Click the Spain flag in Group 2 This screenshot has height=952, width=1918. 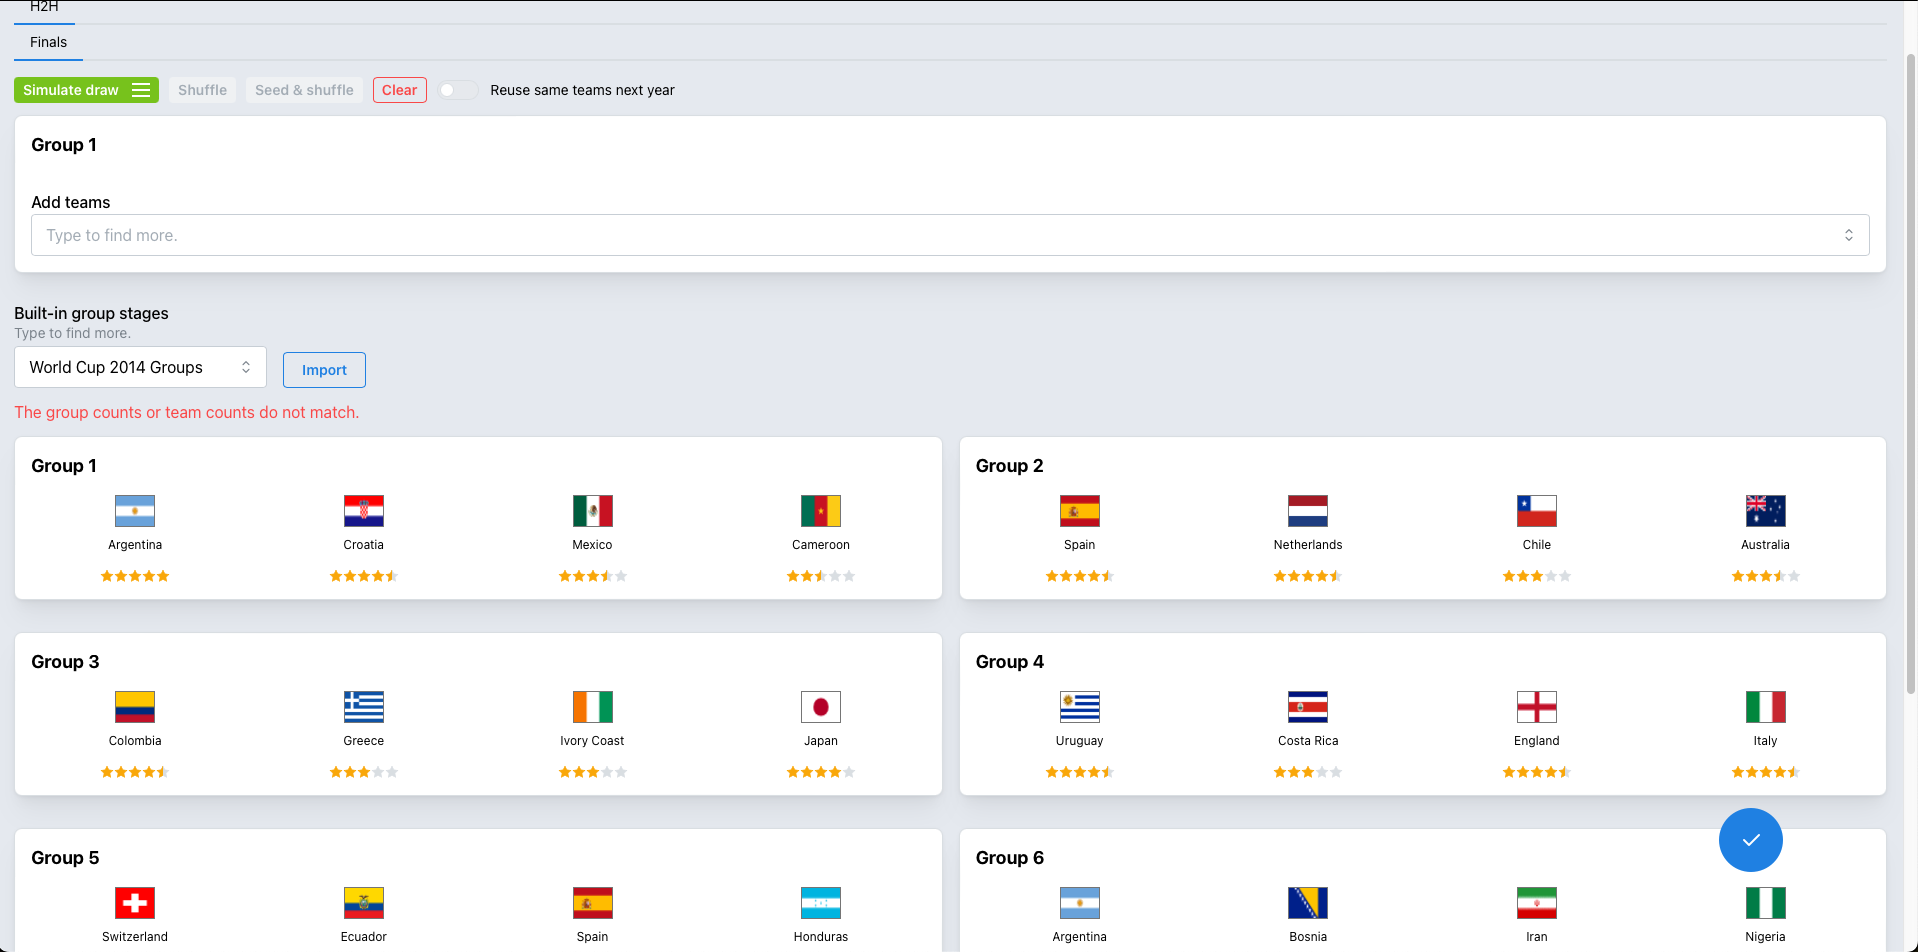point(1080,511)
